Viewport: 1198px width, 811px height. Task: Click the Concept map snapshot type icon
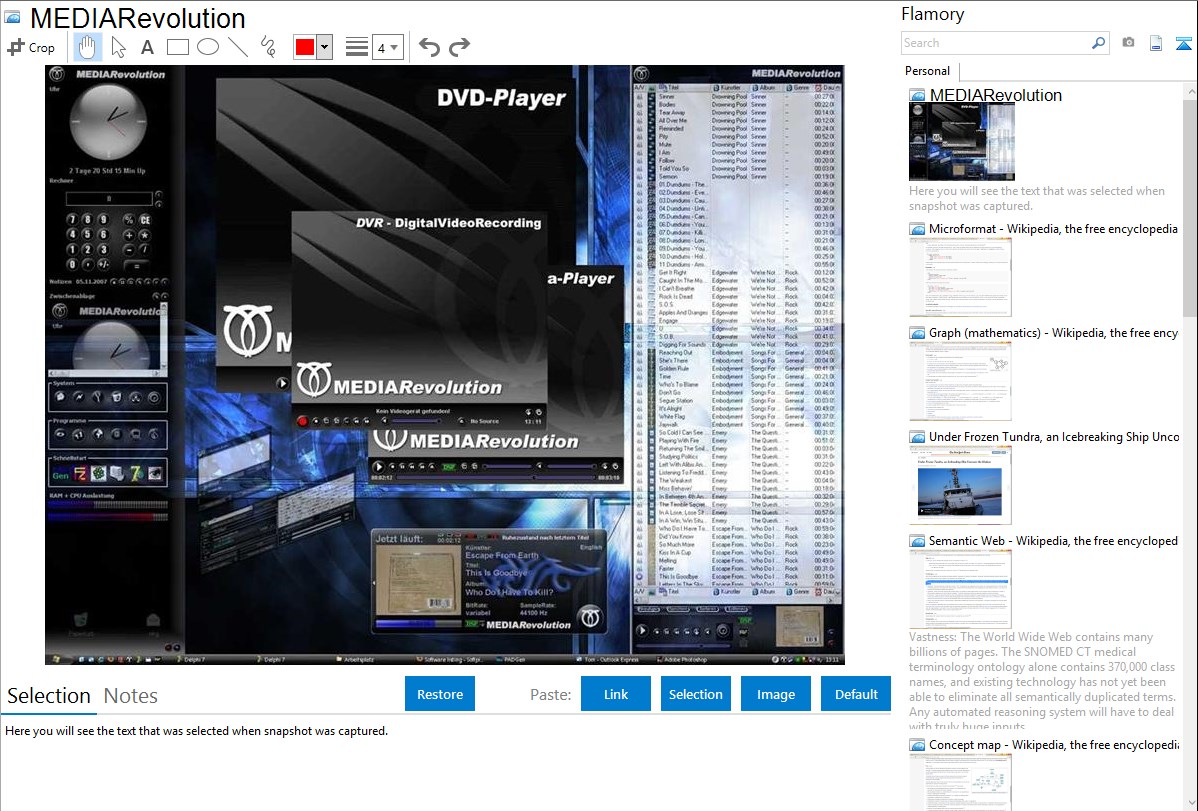(x=917, y=744)
